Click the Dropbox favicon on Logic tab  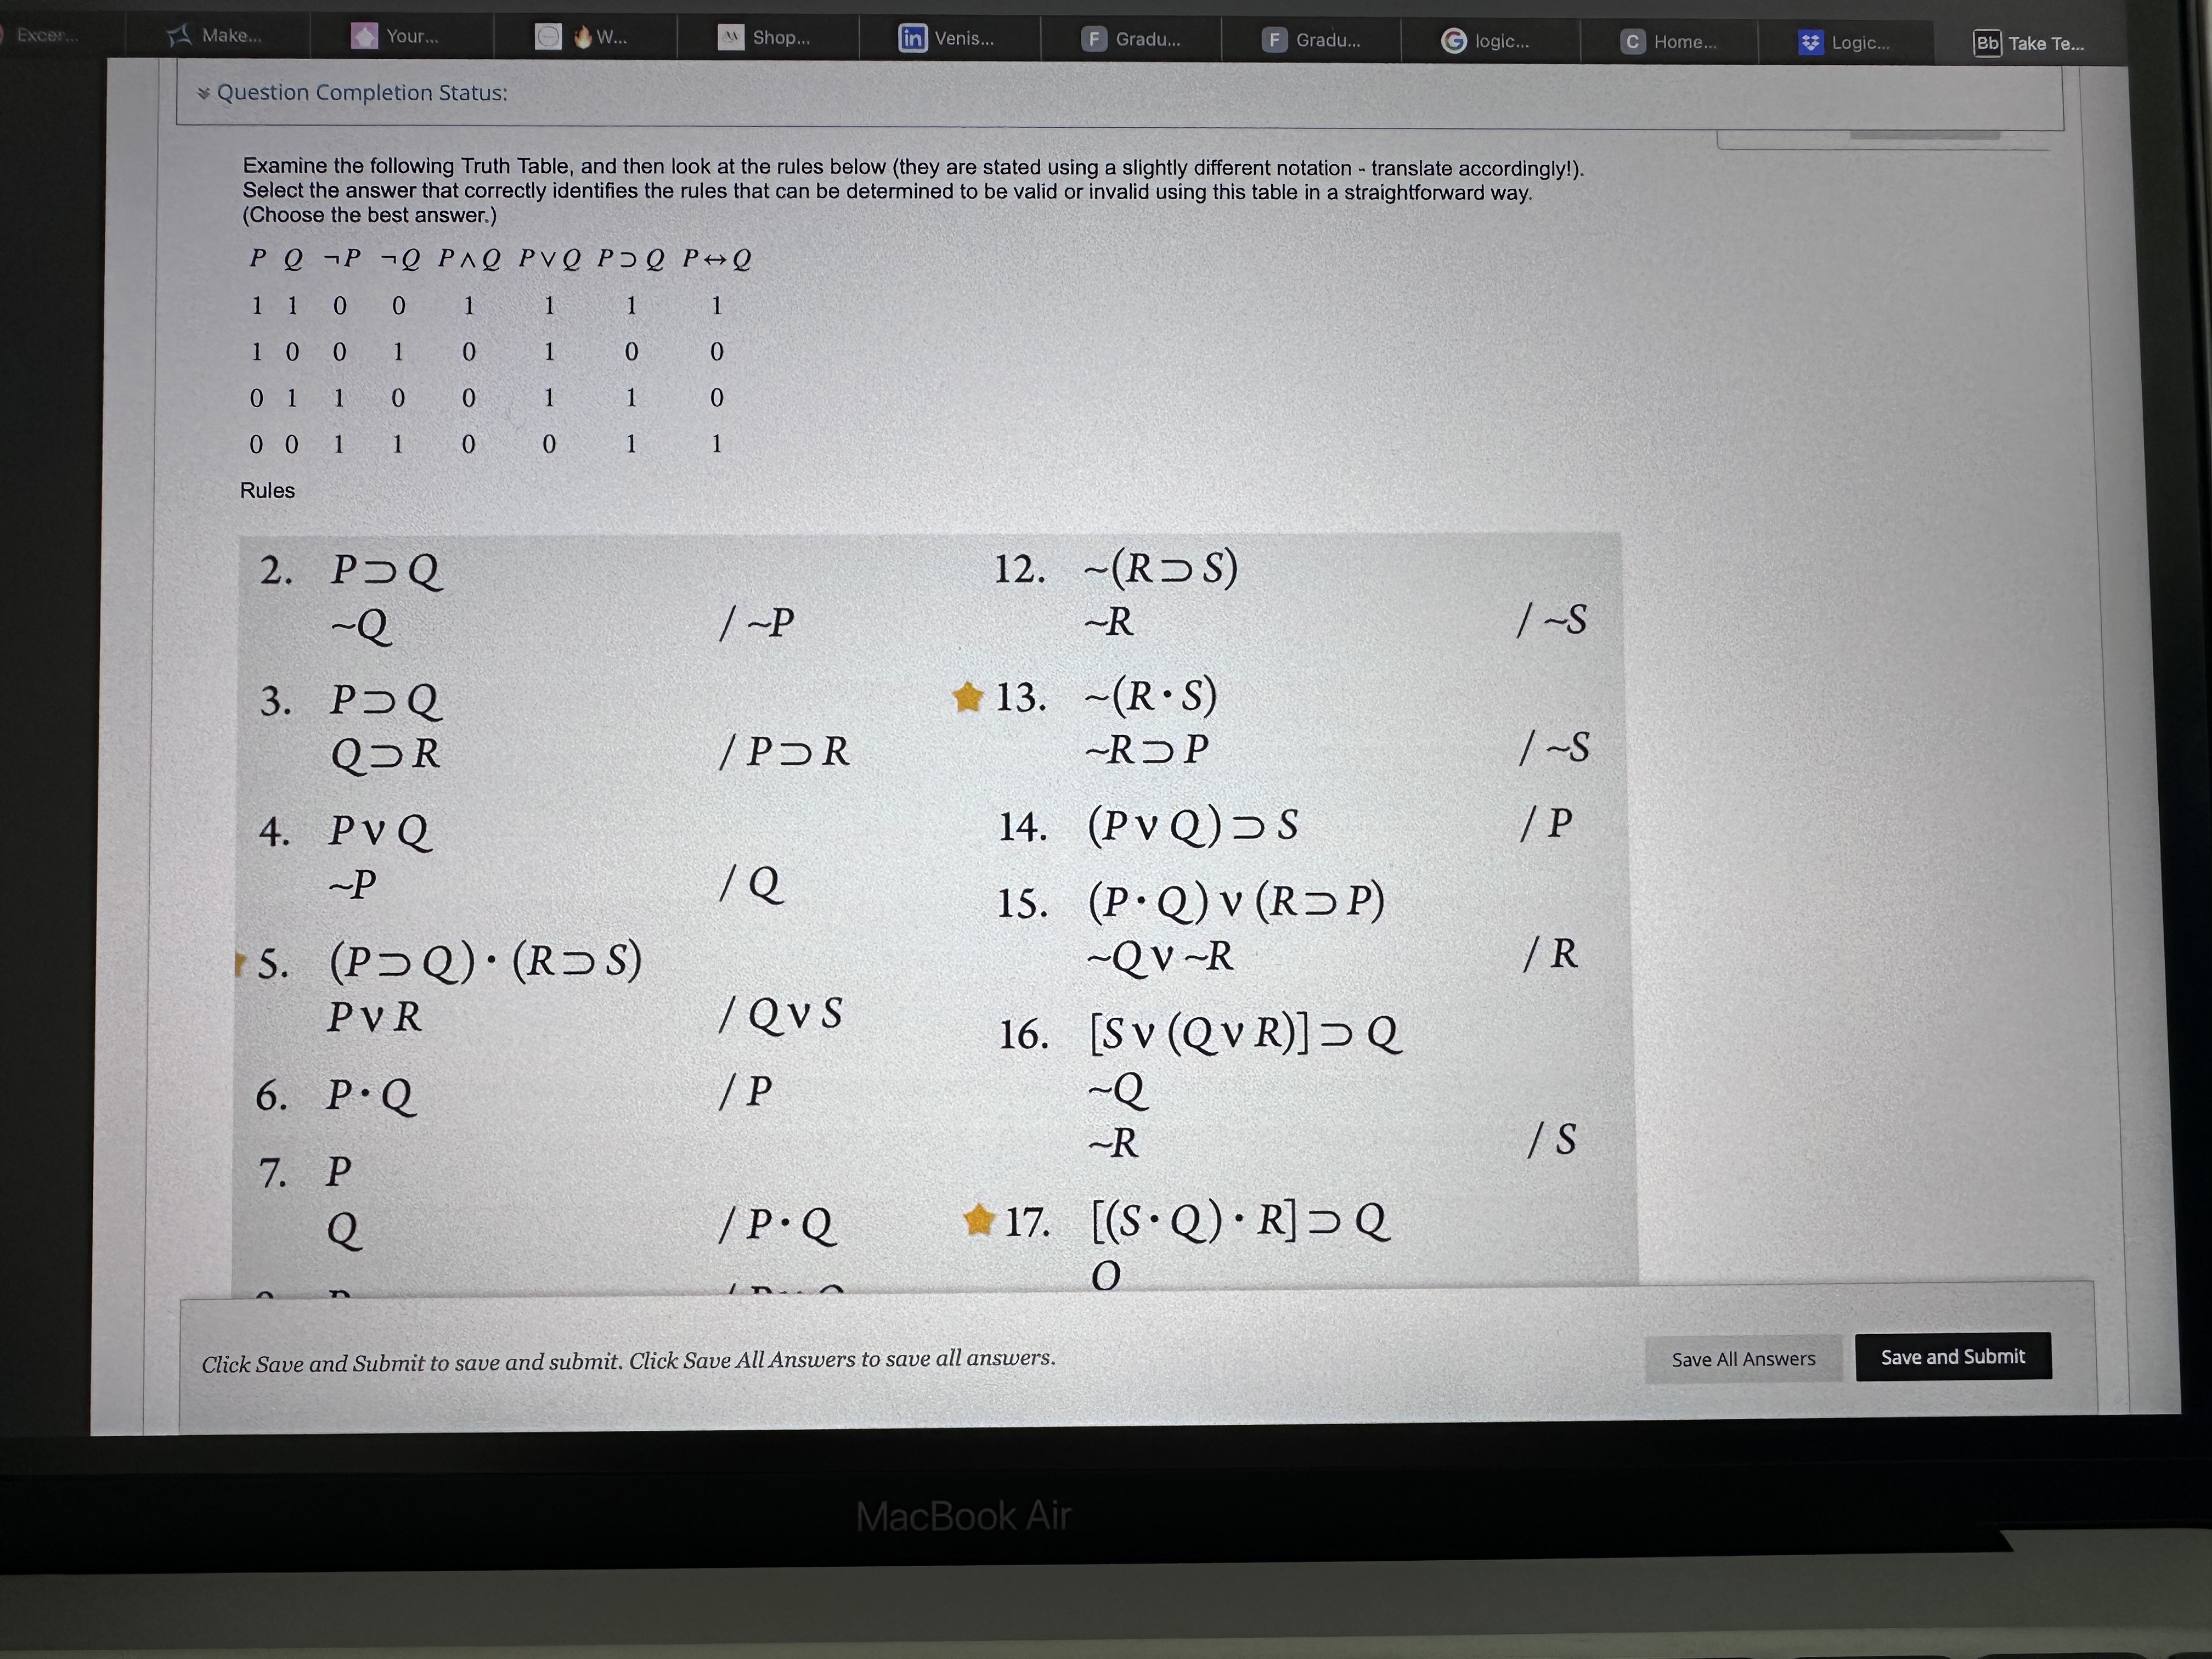click(x=1810, y=43)
